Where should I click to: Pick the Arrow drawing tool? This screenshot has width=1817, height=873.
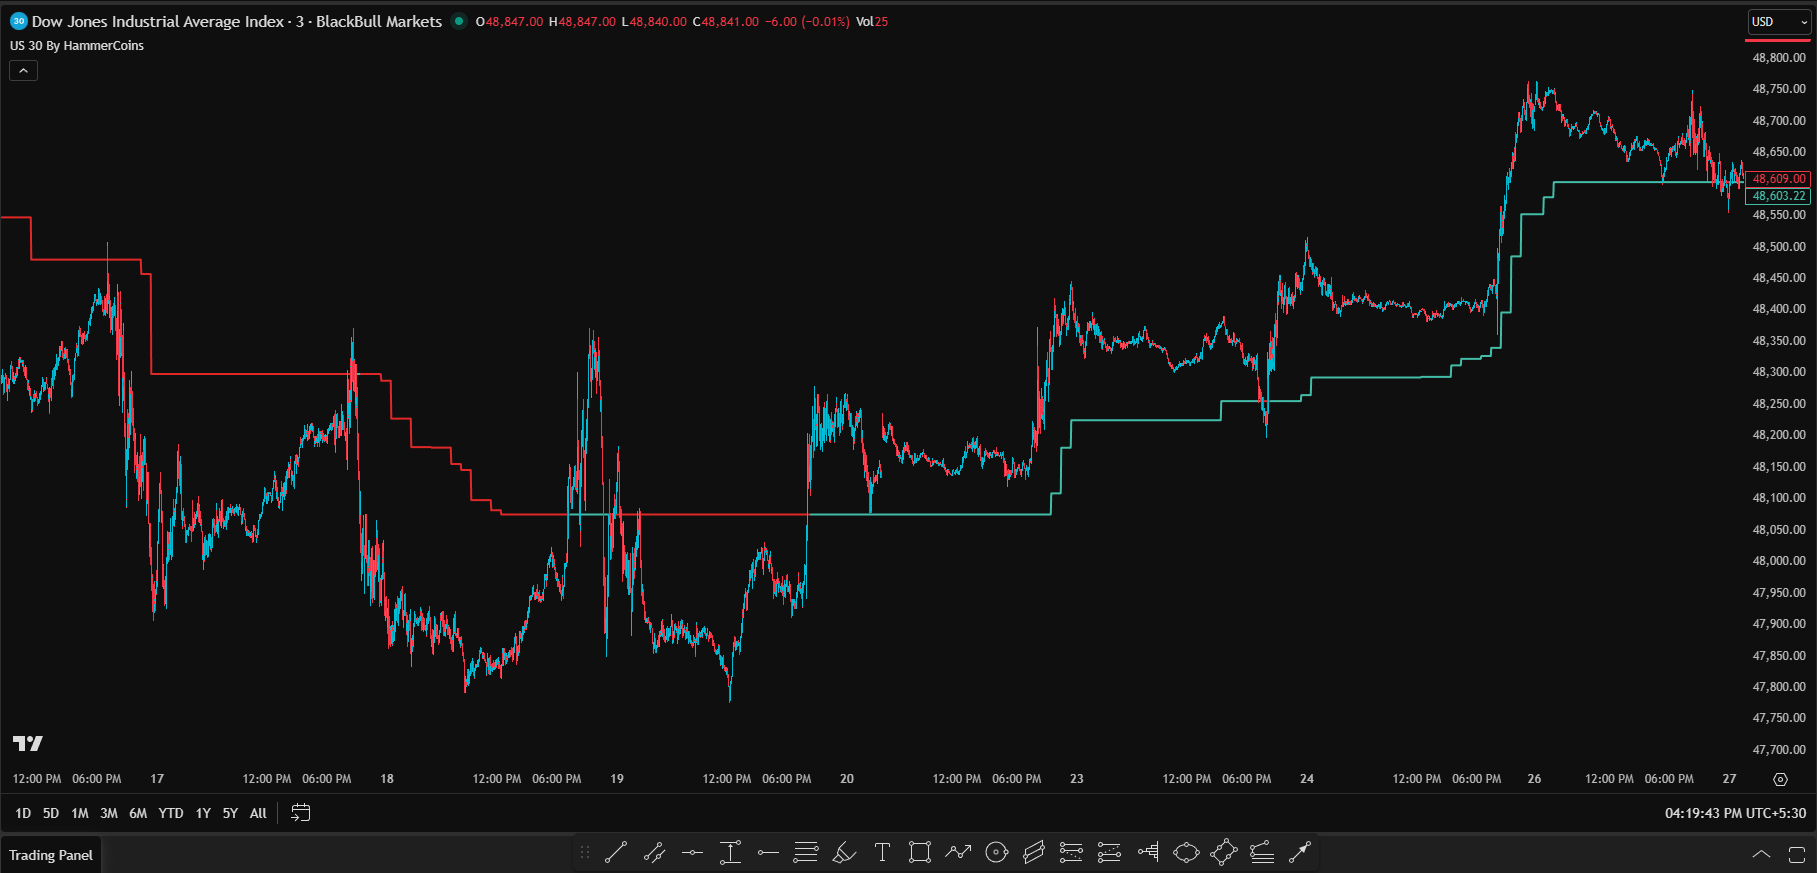pos(1299,852)
